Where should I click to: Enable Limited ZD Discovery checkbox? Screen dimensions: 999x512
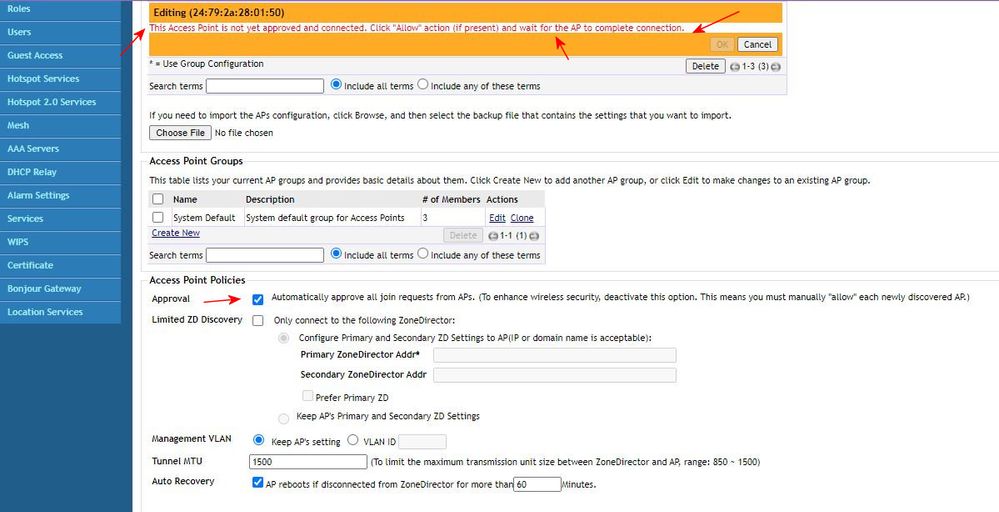coord(258,320)
